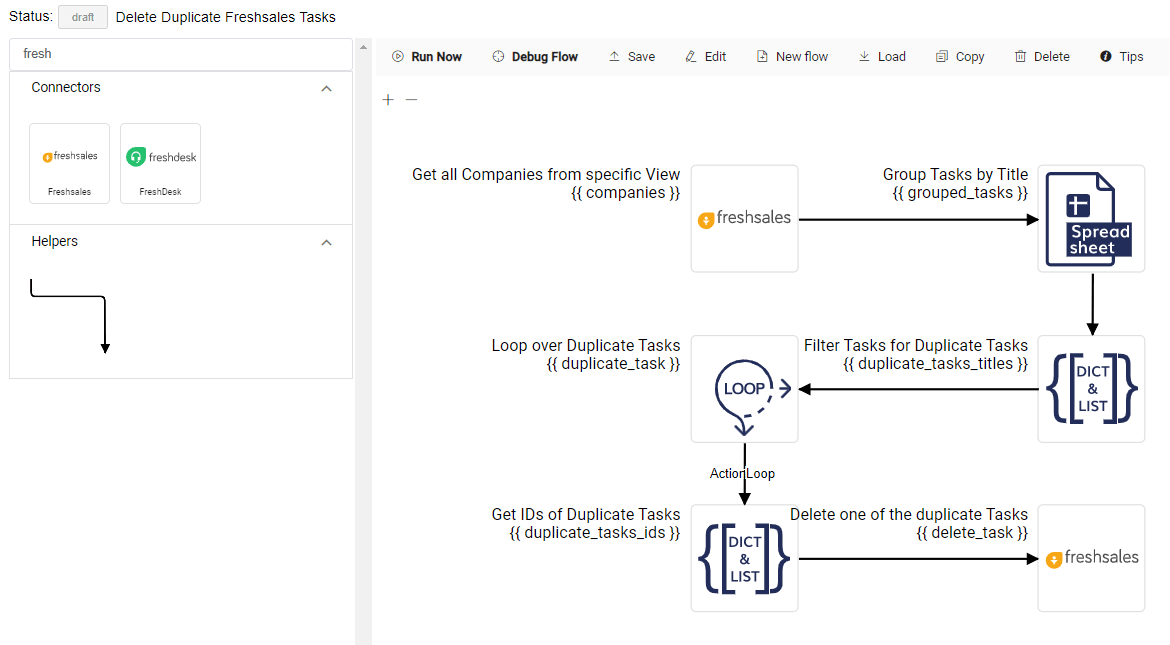Click label 'Filter Tasks for Duplicate Tasks'

[x=916, y=346]
